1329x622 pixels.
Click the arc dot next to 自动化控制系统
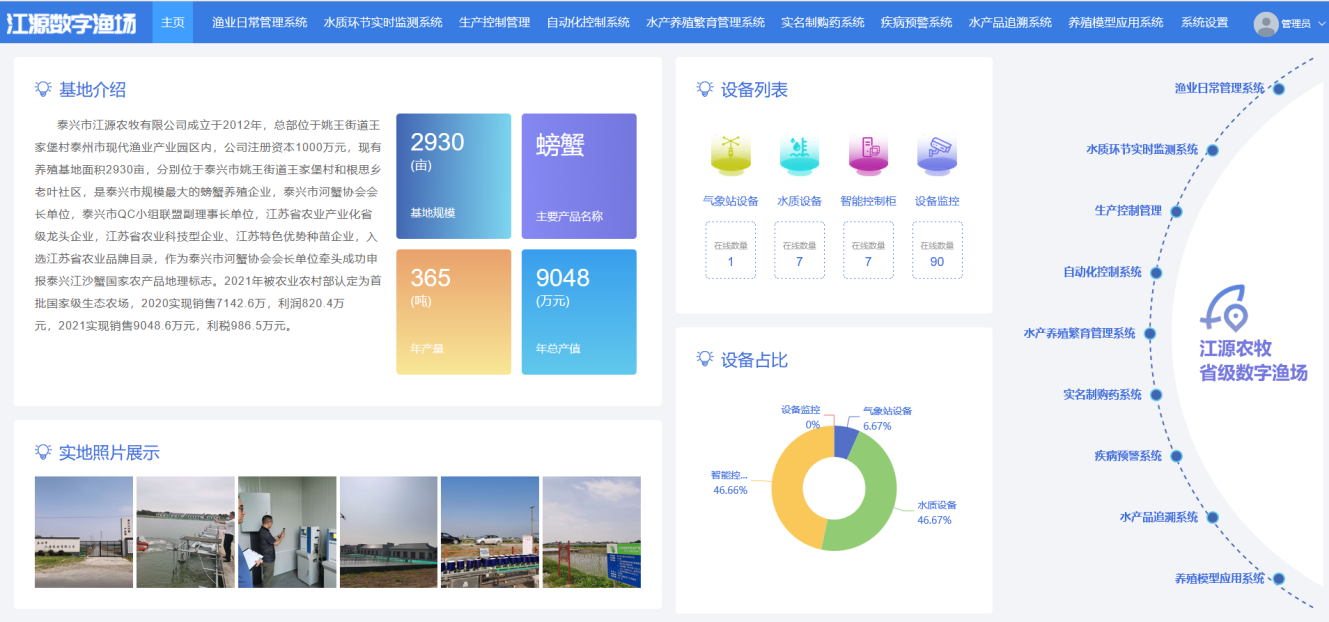1156,272
